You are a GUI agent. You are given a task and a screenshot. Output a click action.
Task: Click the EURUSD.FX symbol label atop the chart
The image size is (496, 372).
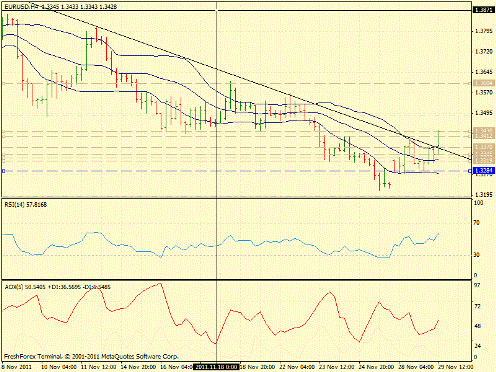(21, 6)
